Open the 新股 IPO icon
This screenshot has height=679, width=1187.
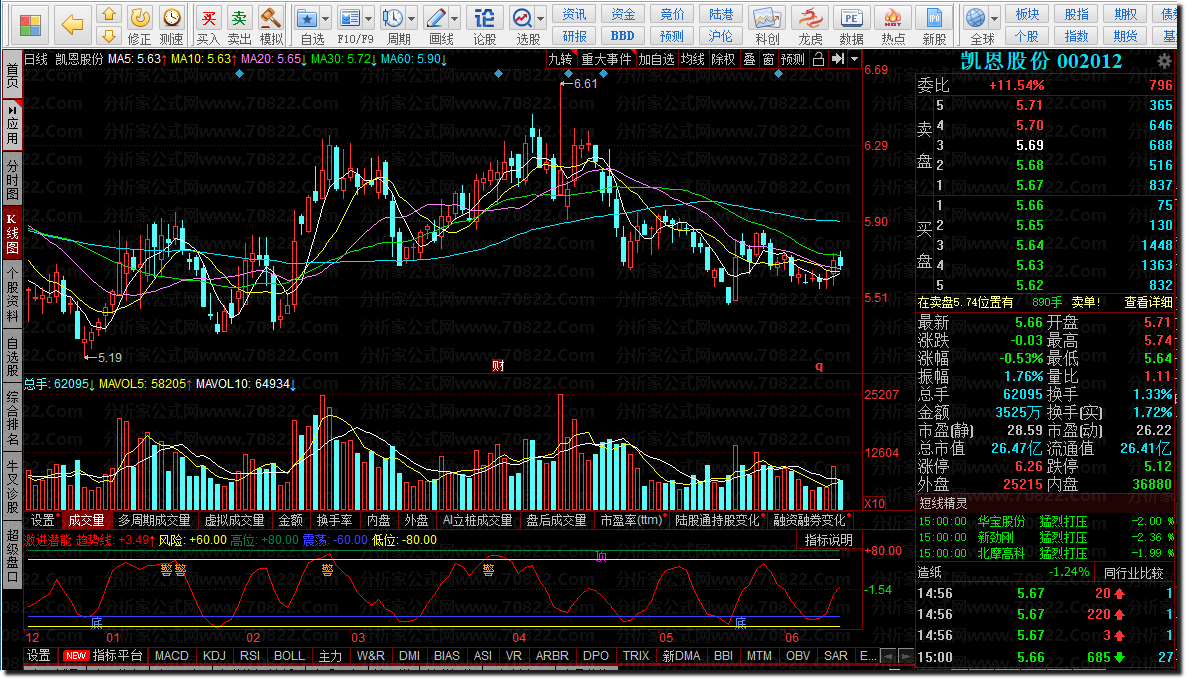tap(934, 17)
